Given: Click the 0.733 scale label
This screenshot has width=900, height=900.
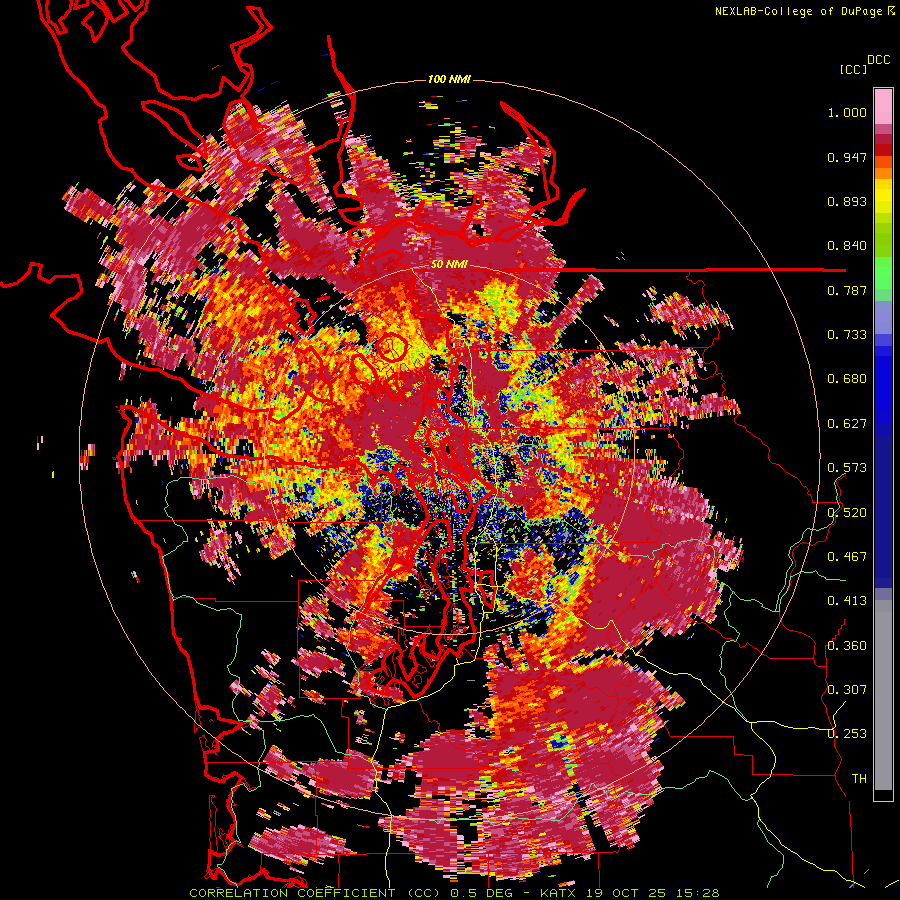Looking at the screenshot, I should [847, 335].
